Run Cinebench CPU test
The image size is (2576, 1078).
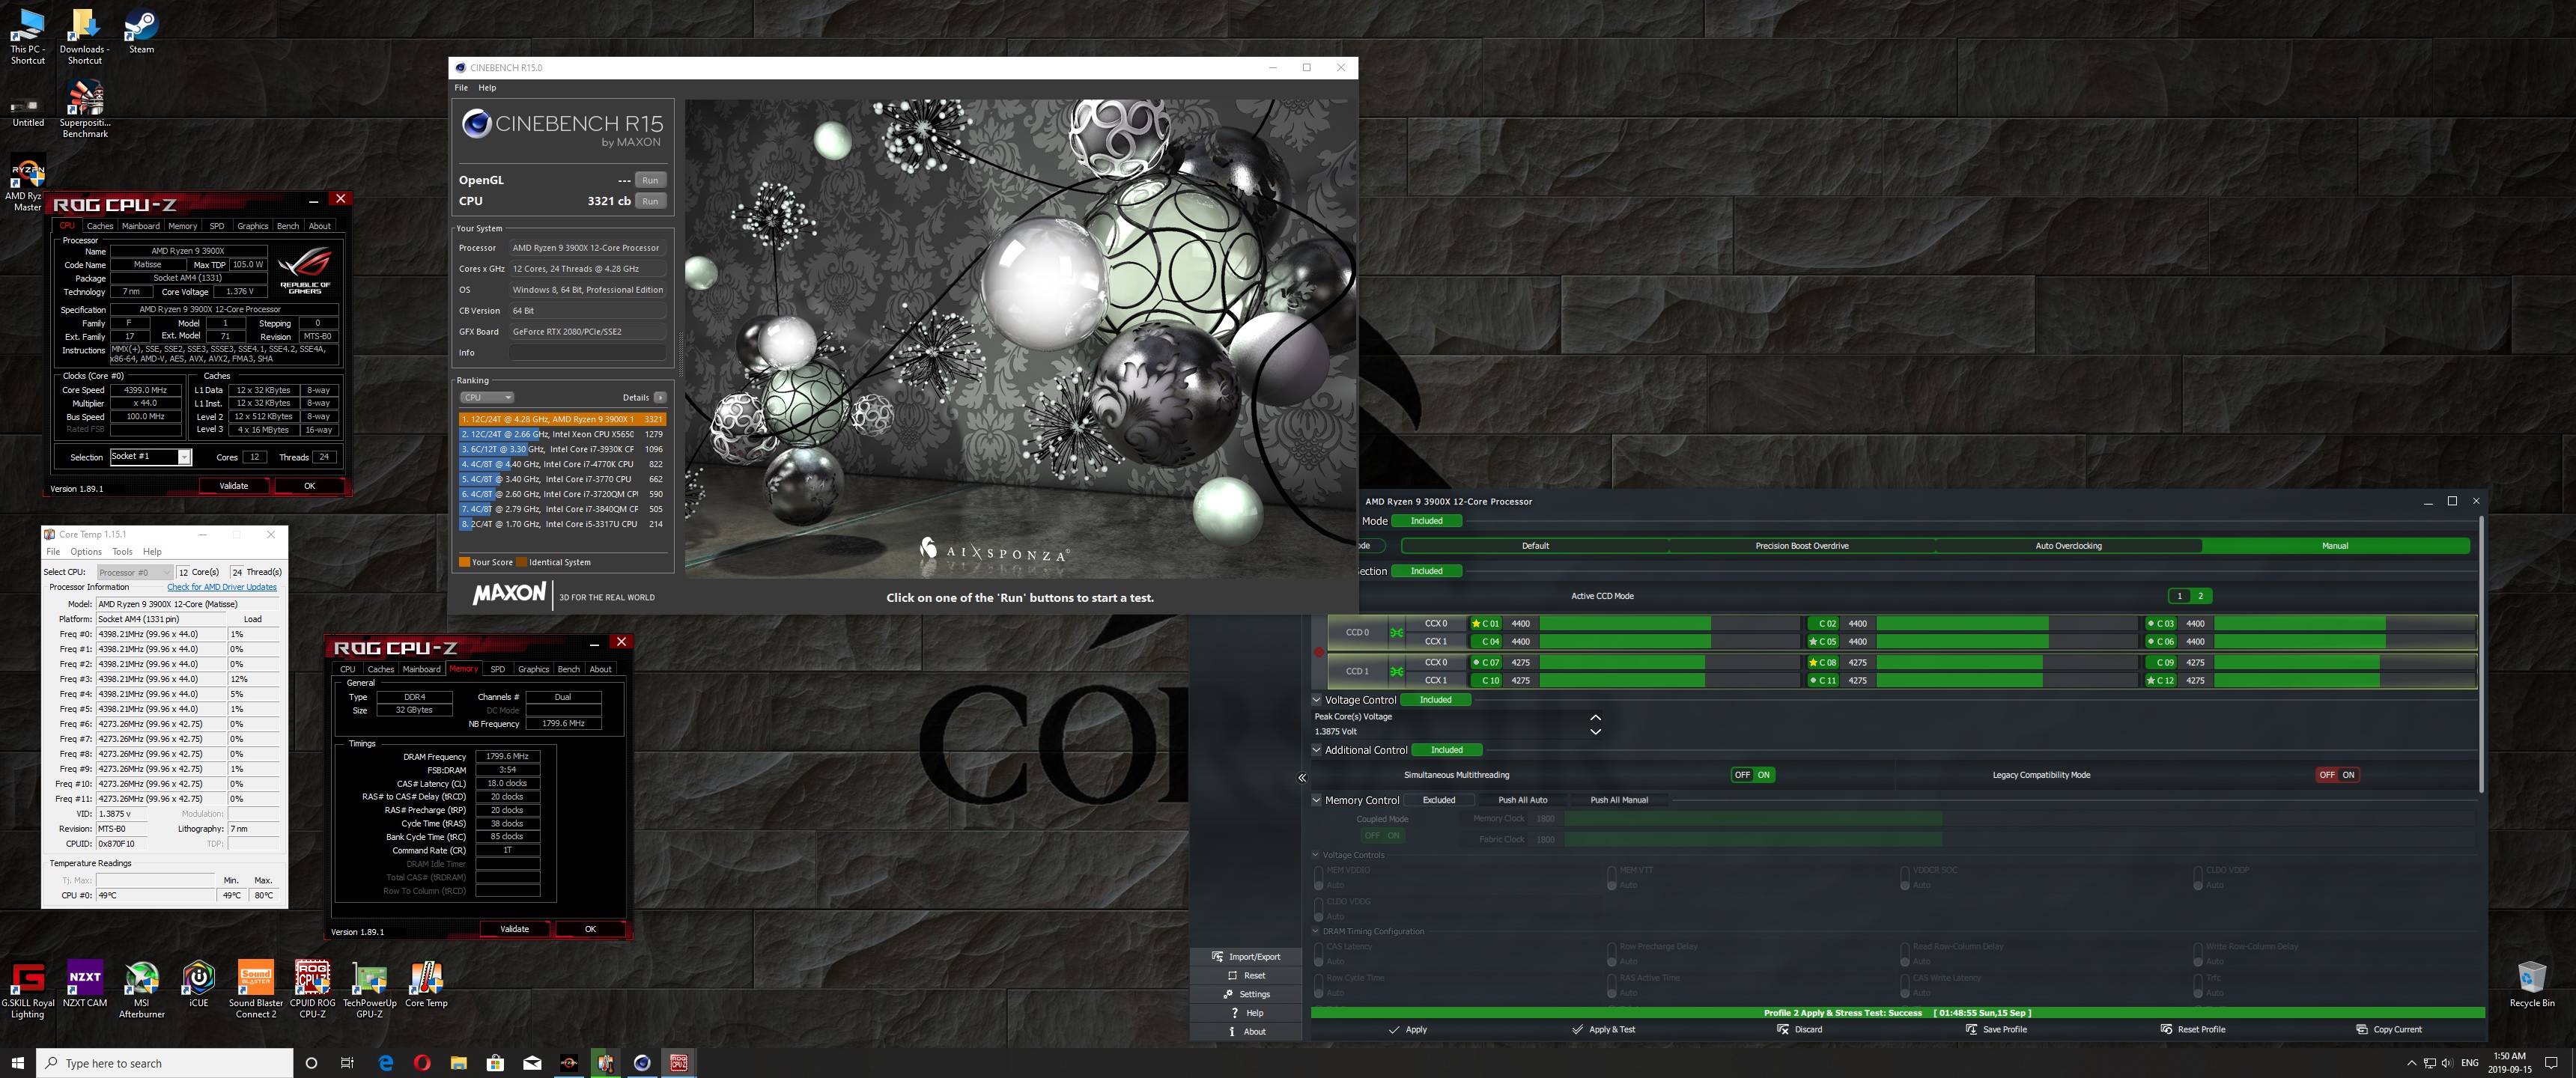point(650,201)
